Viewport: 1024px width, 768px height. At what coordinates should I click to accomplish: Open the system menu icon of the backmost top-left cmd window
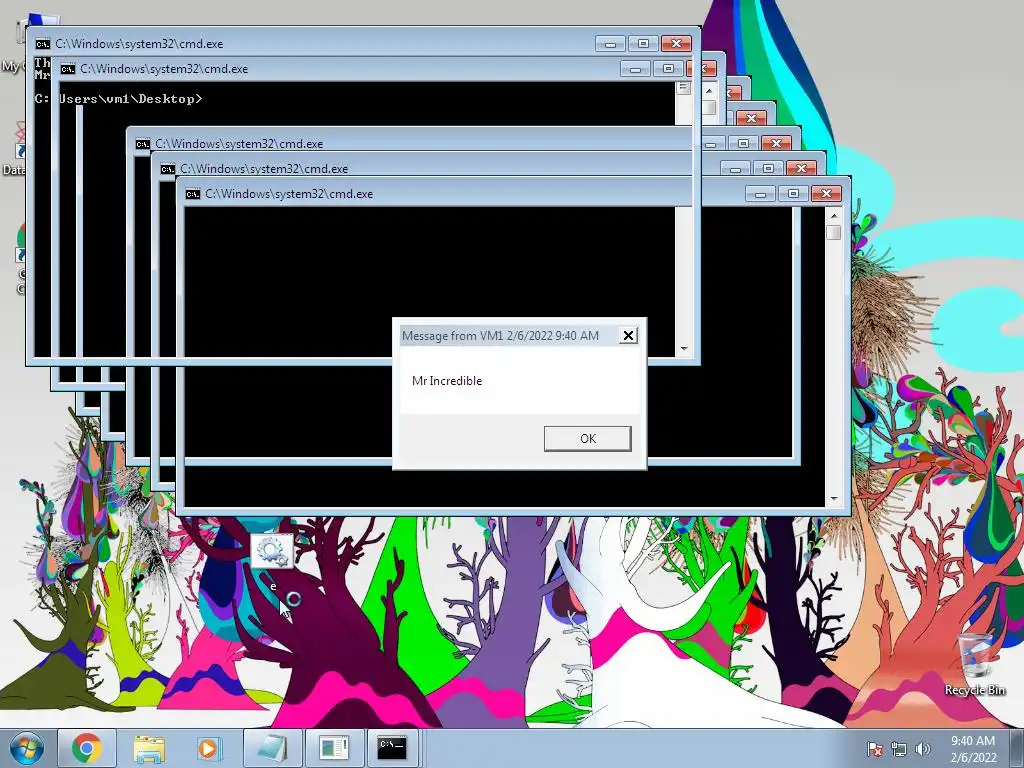point(42,44)
